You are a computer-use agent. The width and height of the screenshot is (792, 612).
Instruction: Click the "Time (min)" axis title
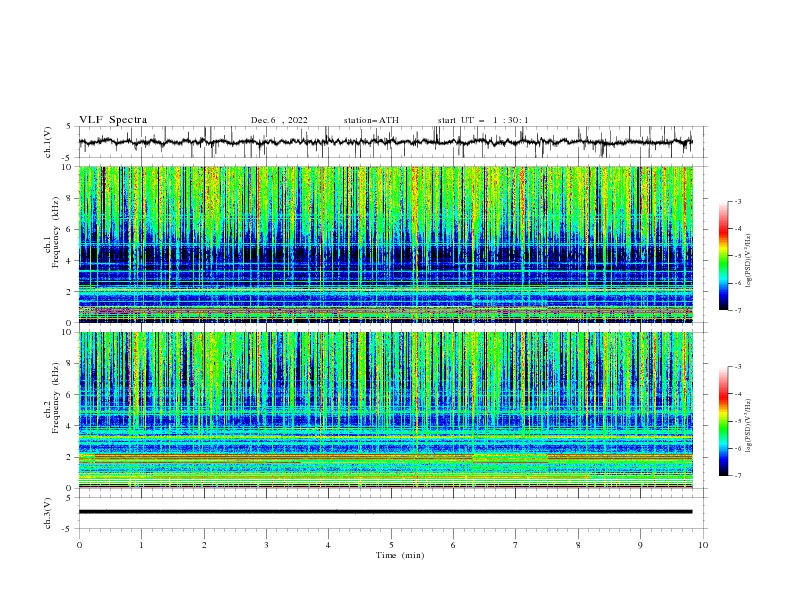[400, 555]
